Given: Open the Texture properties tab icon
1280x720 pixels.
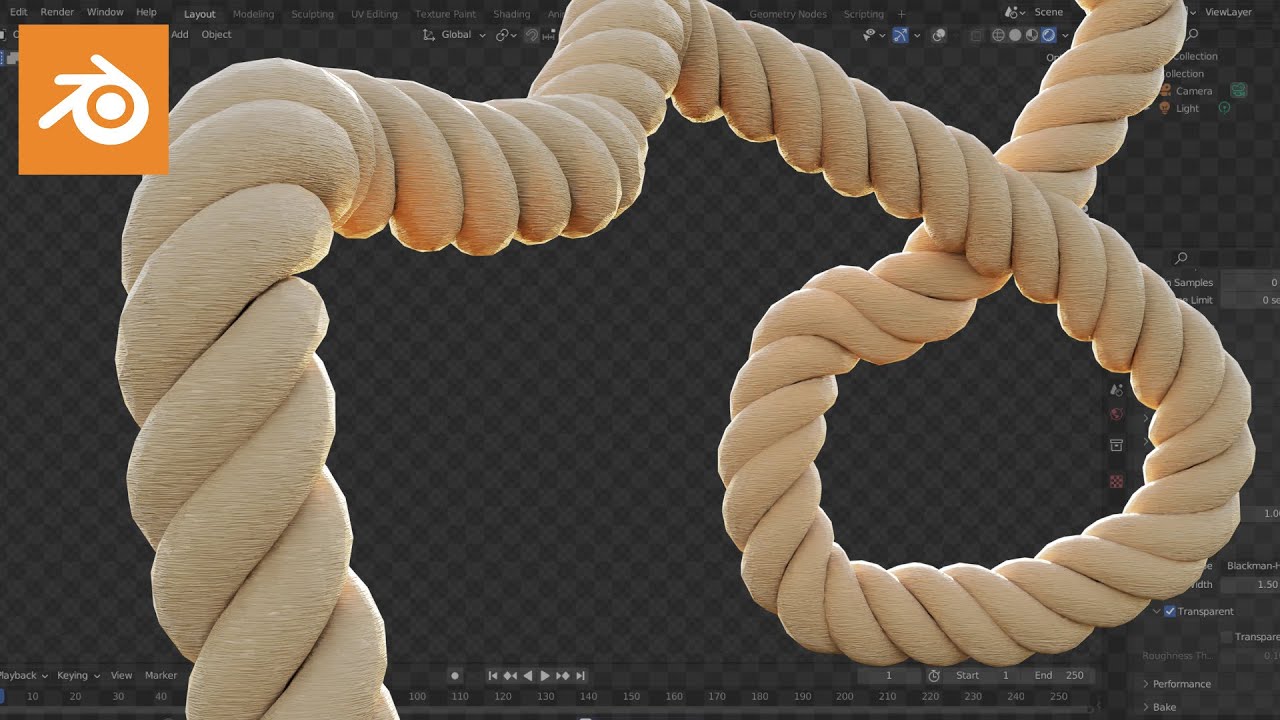Looking at the screenshot, I should coord(1116,481).
